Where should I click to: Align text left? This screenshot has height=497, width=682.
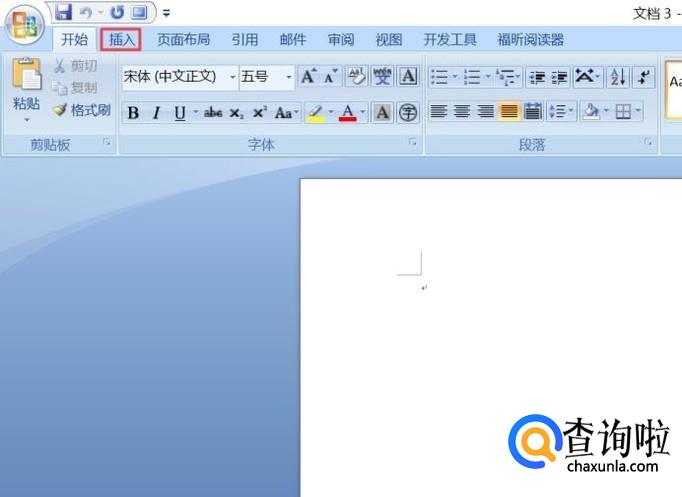[439, 112]
